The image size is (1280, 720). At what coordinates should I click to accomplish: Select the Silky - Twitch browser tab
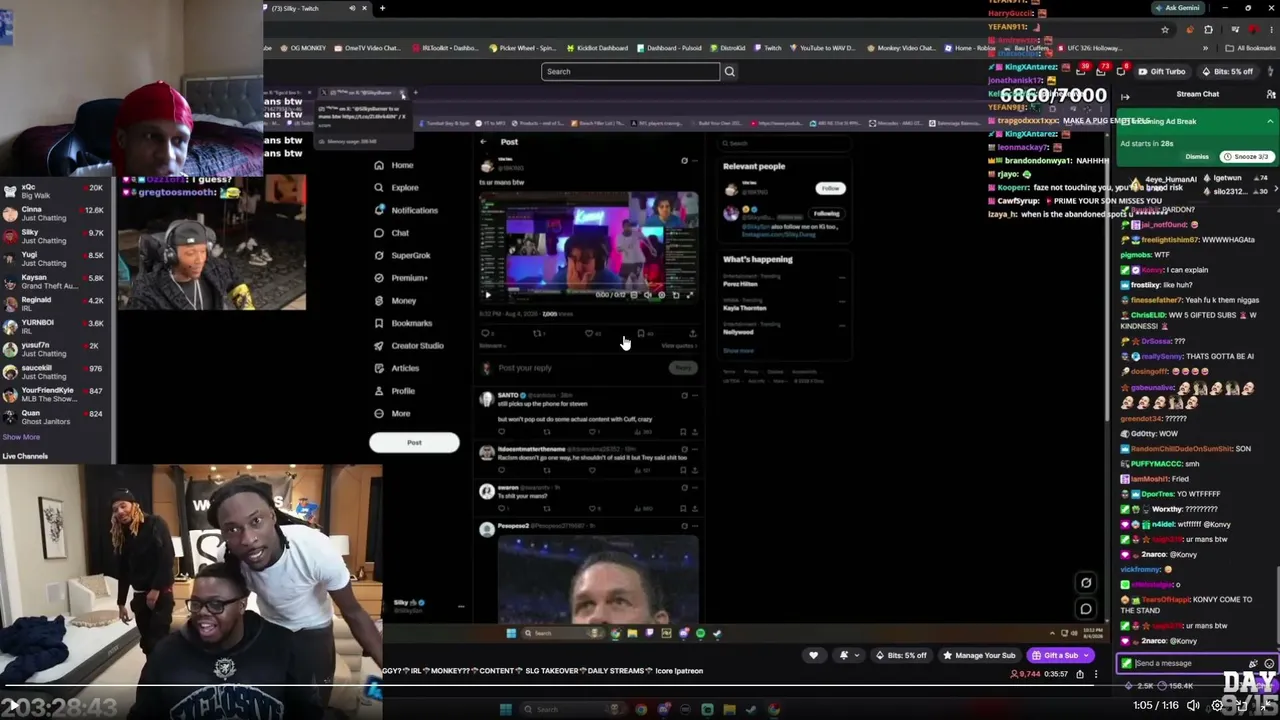click(313, 8)
